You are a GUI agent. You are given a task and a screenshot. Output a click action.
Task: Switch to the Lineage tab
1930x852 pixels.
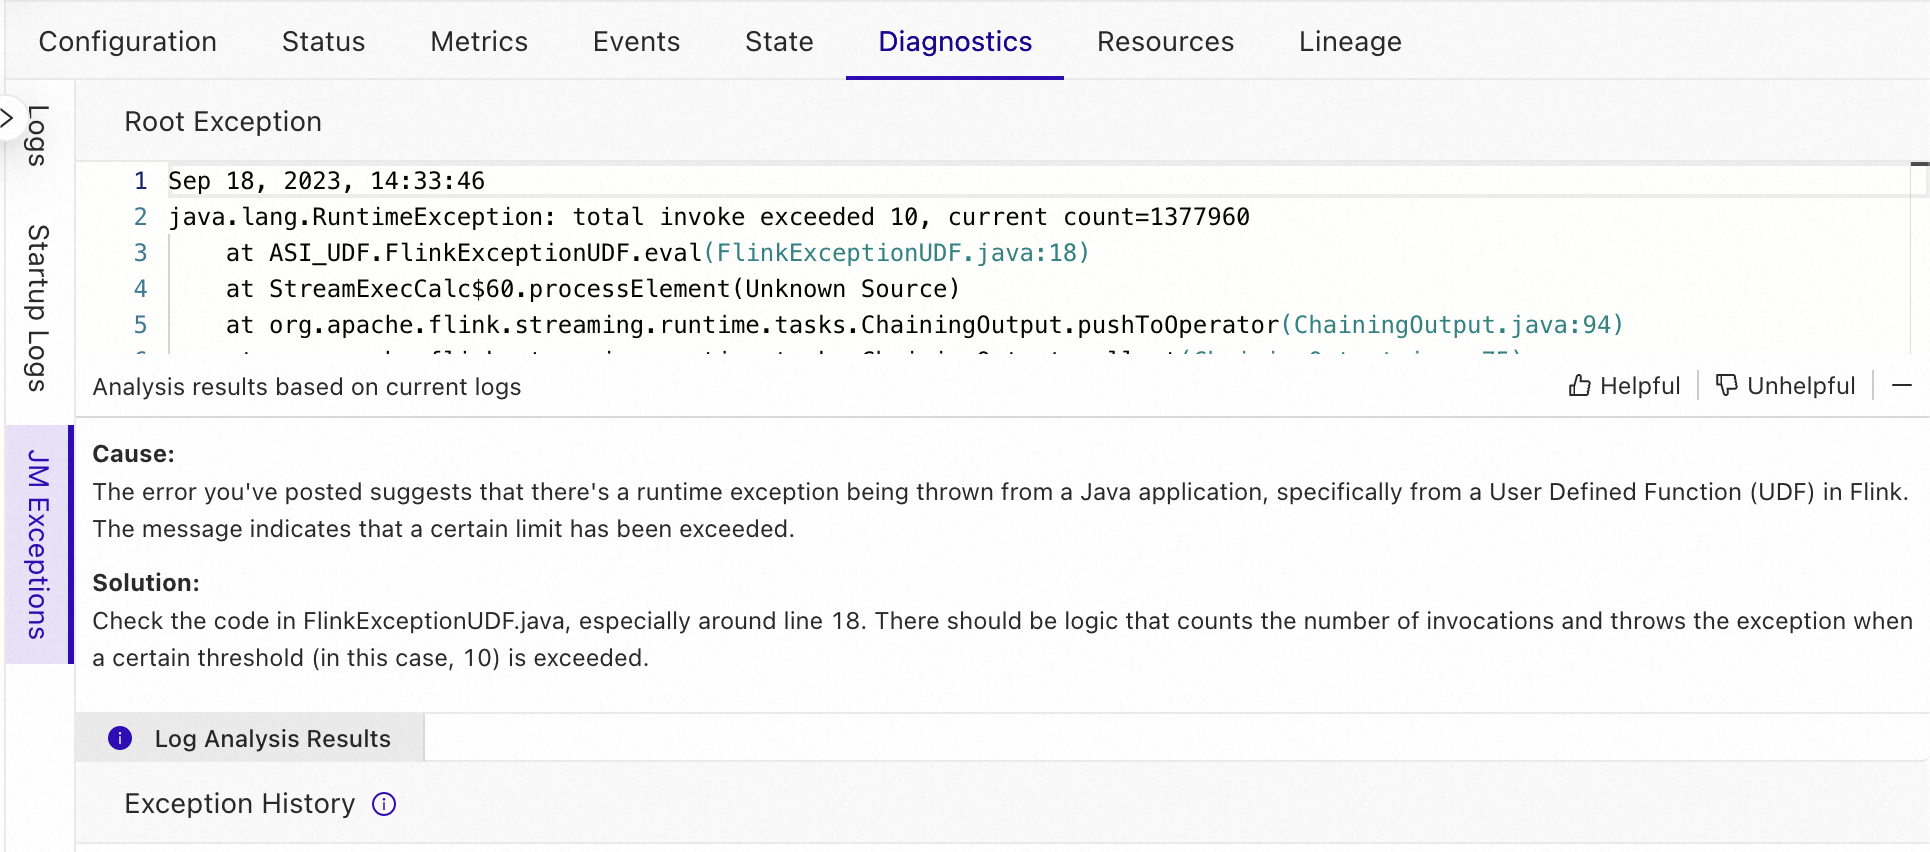click(x=1350, y=41)
